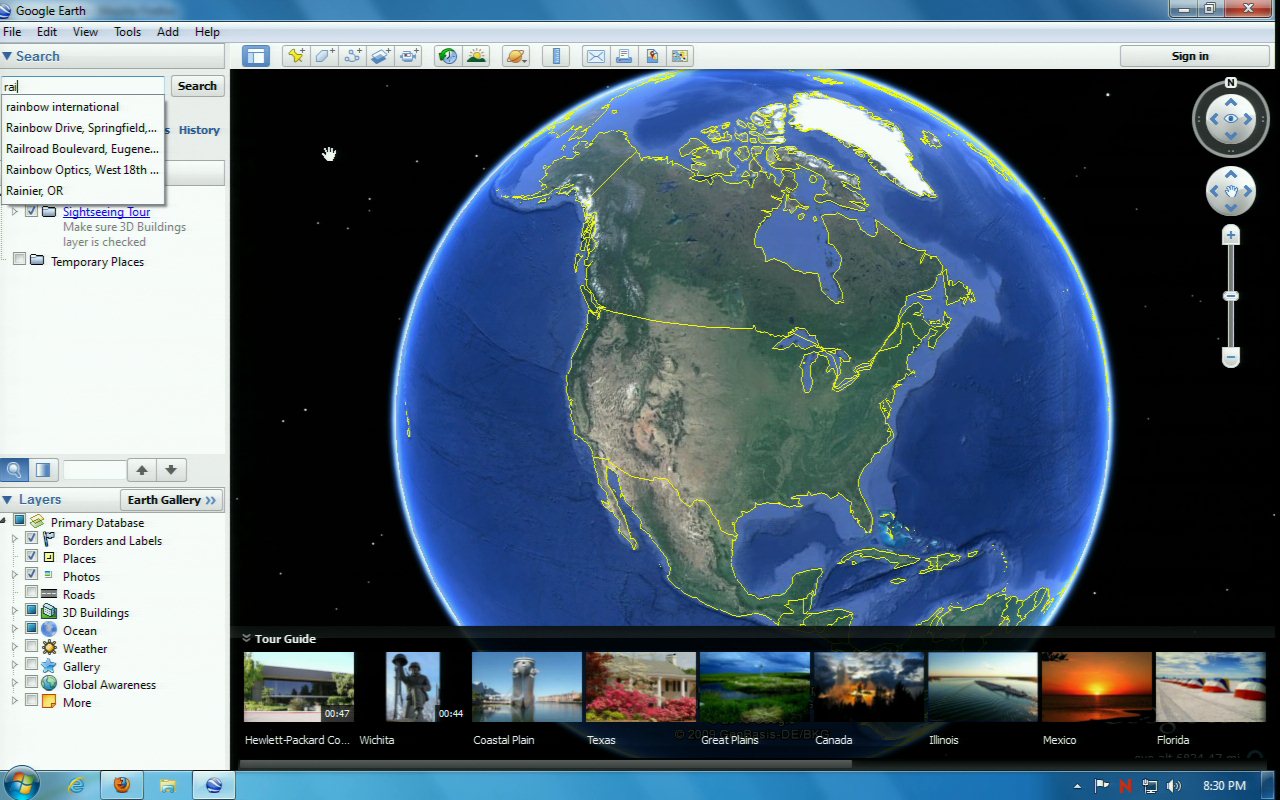Click the Sightseeing Tour link
1280x800 pixels.
click(x=106, y=212)
